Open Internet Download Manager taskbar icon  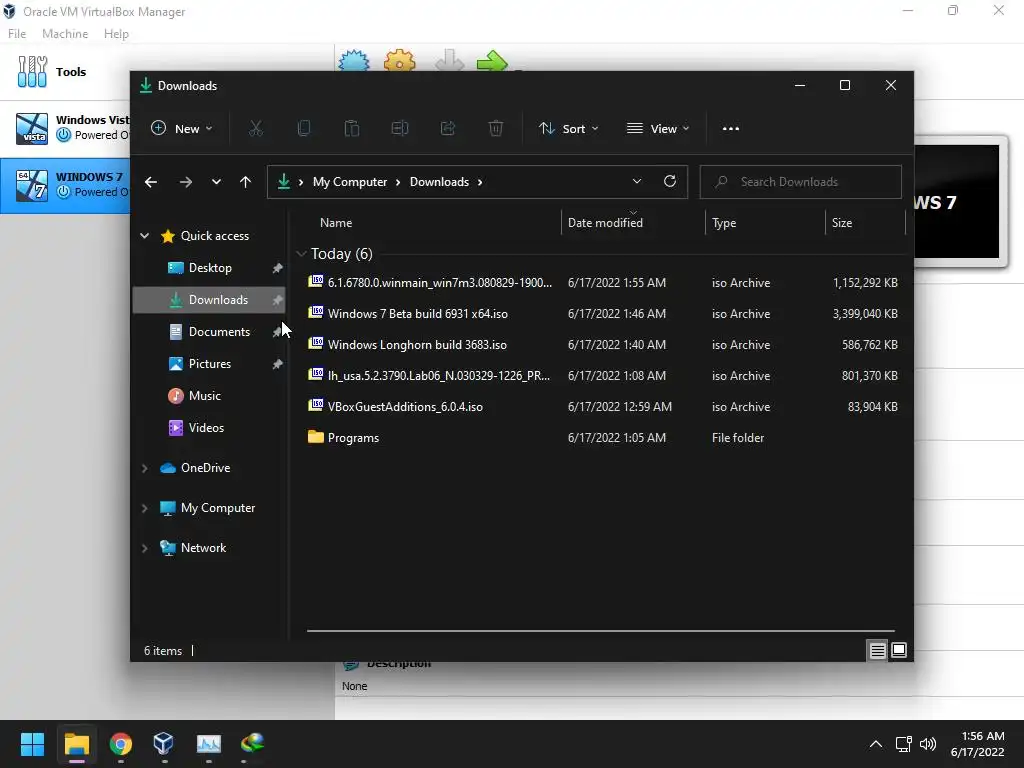coord(252,743)
